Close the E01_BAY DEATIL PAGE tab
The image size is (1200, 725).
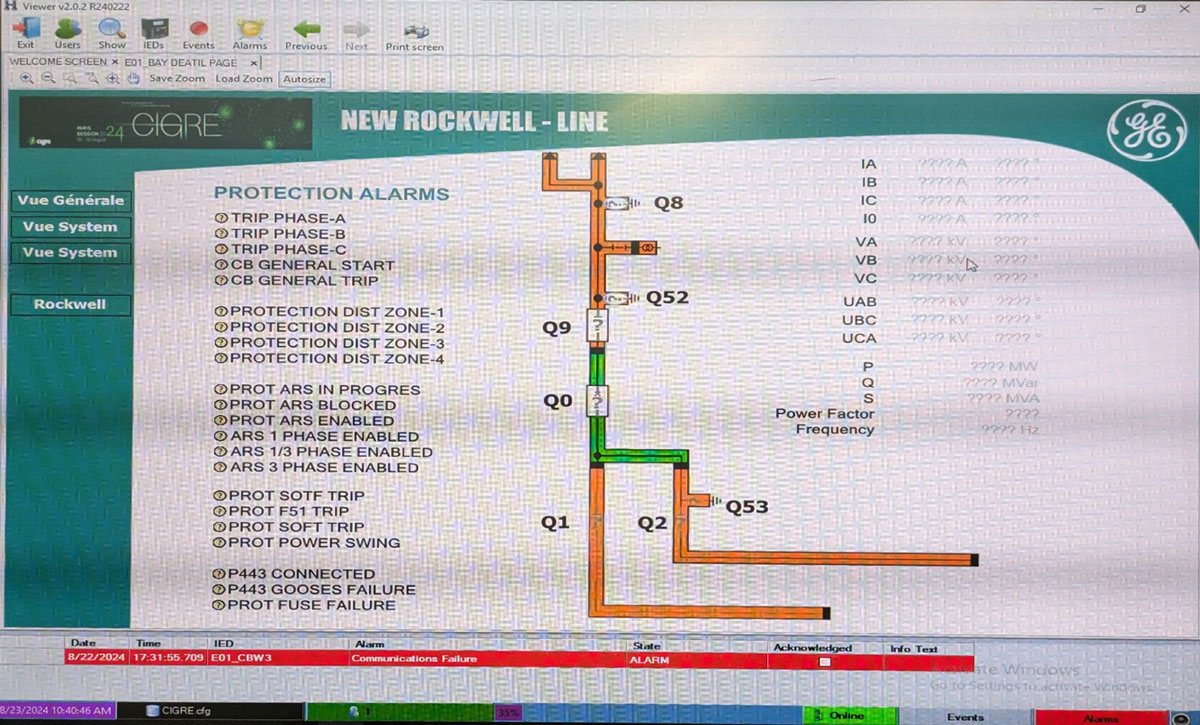coord(254,62)
